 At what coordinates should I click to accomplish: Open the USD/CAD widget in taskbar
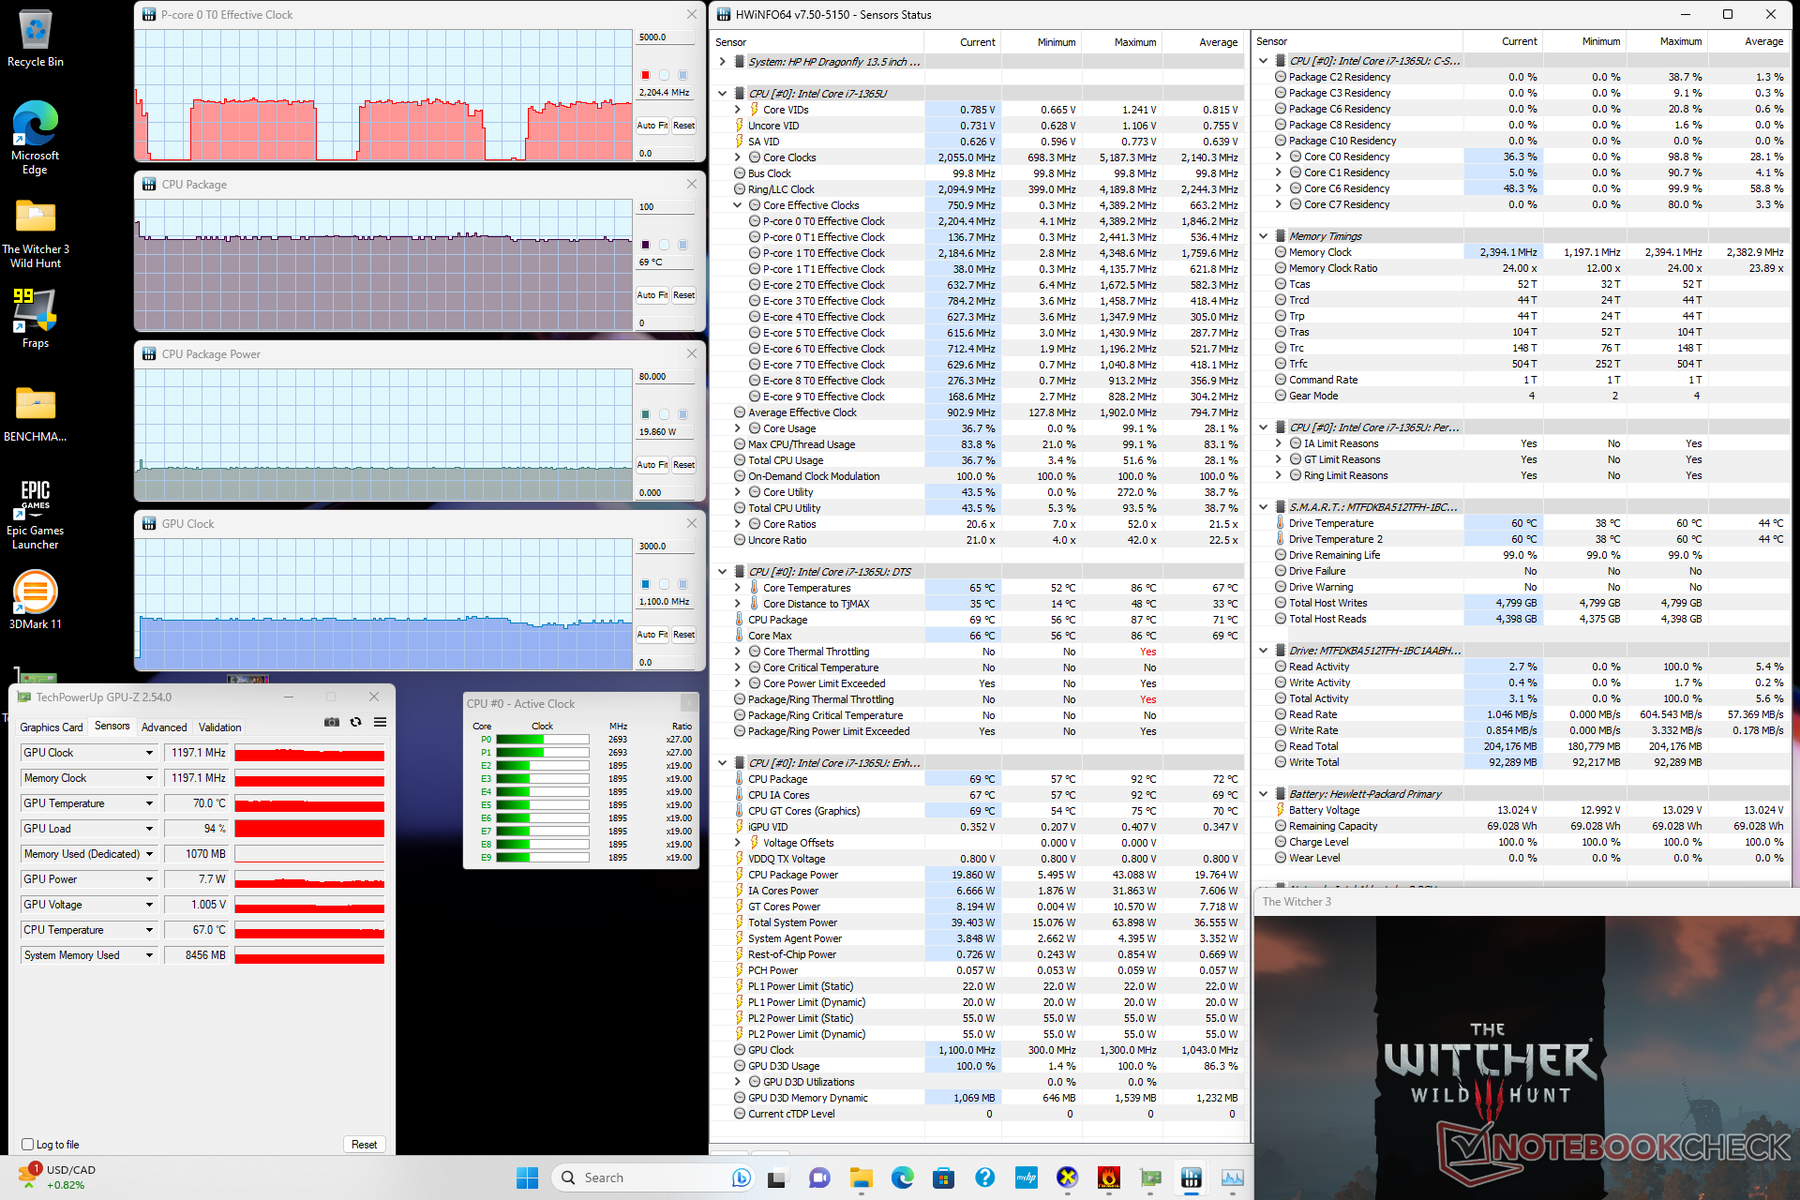pyautogui.click(x=58, y=1177)
